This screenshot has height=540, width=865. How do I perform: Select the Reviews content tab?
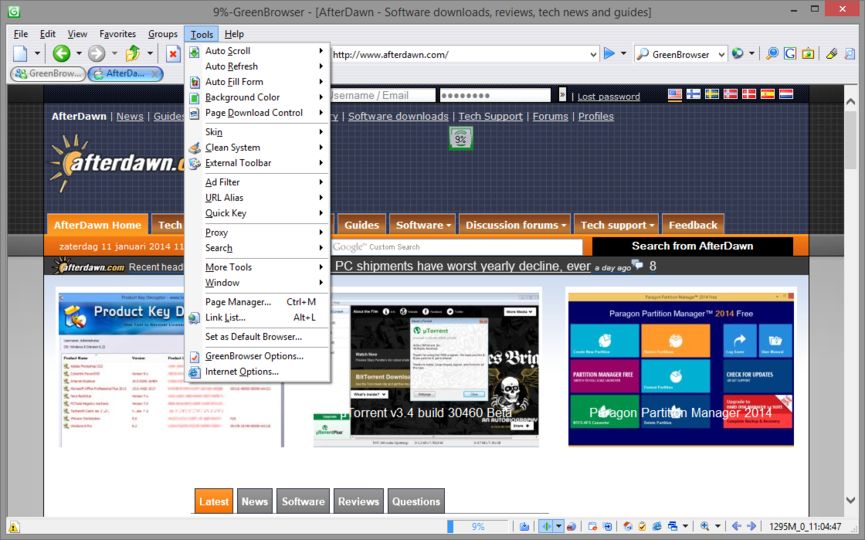click(359, 501)
